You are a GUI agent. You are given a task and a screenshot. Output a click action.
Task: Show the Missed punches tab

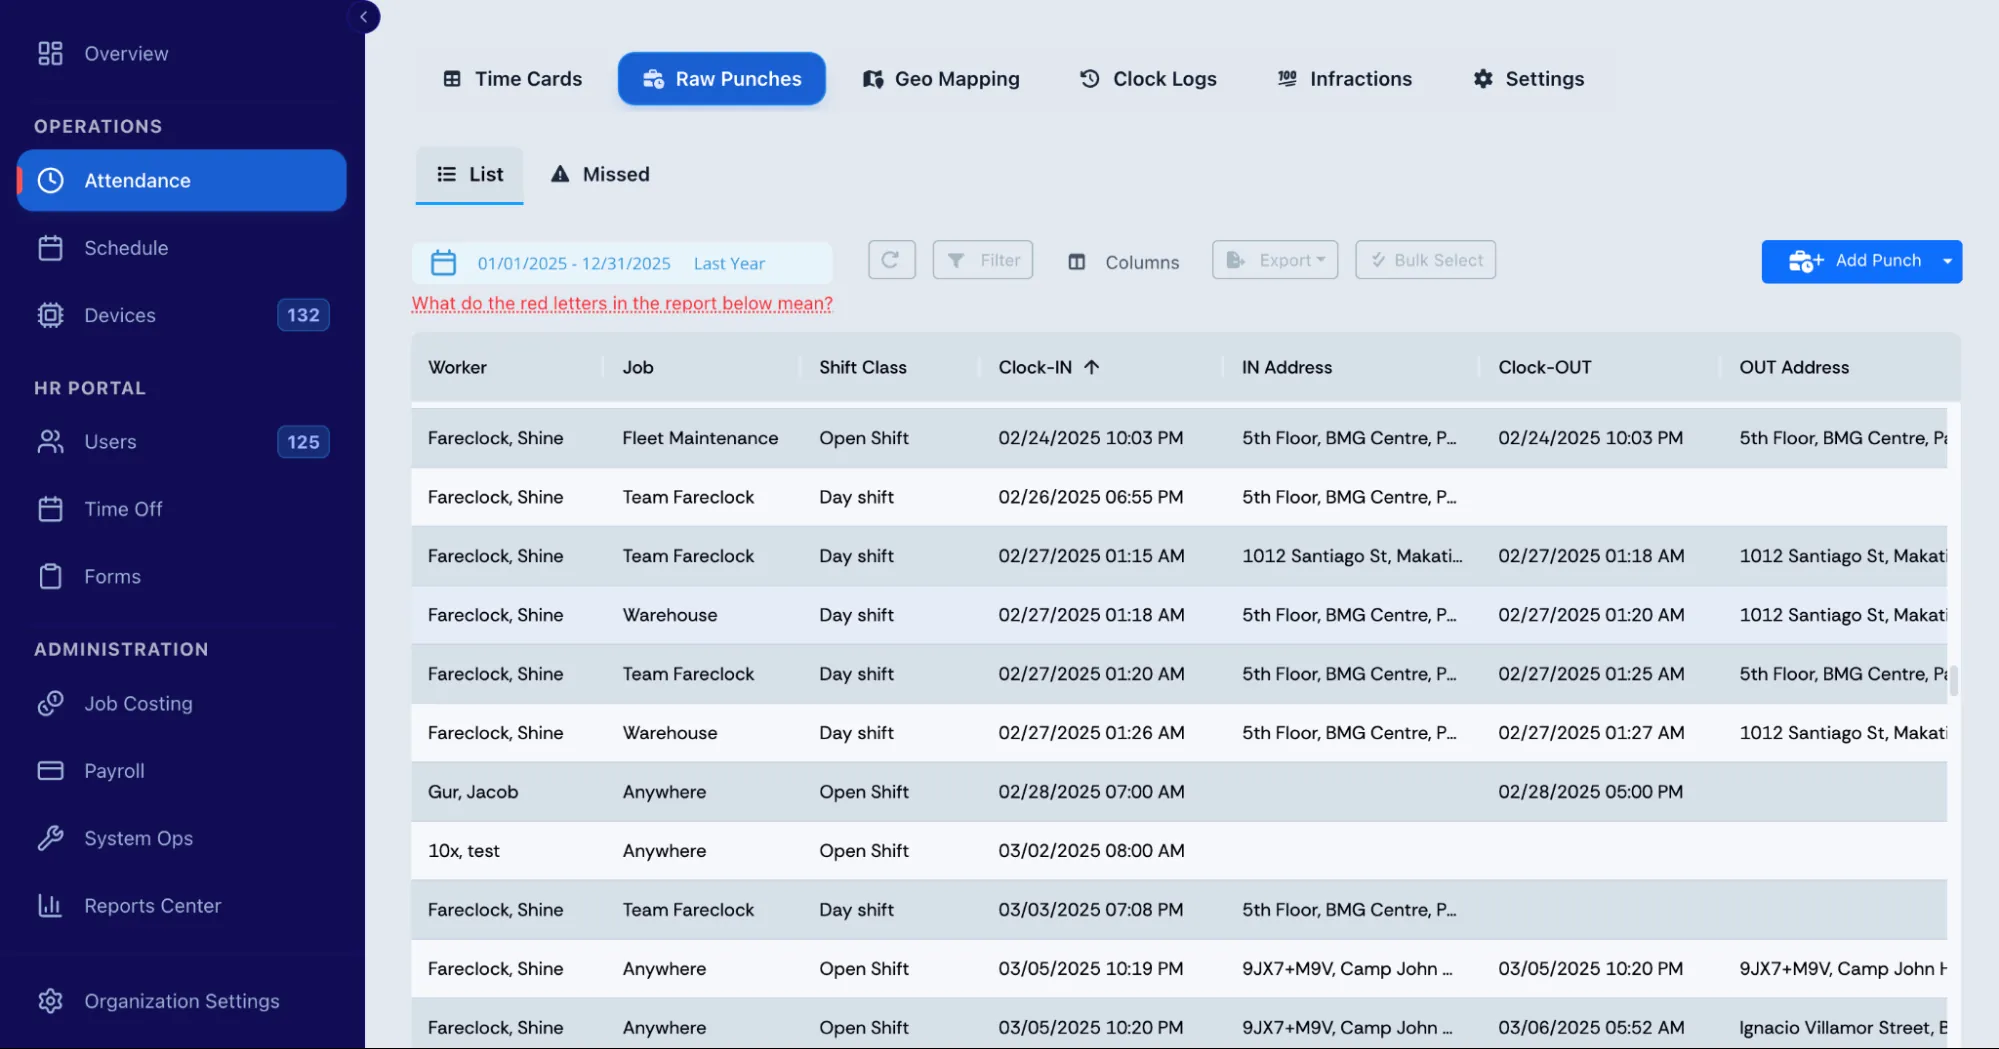click(600, 175)
